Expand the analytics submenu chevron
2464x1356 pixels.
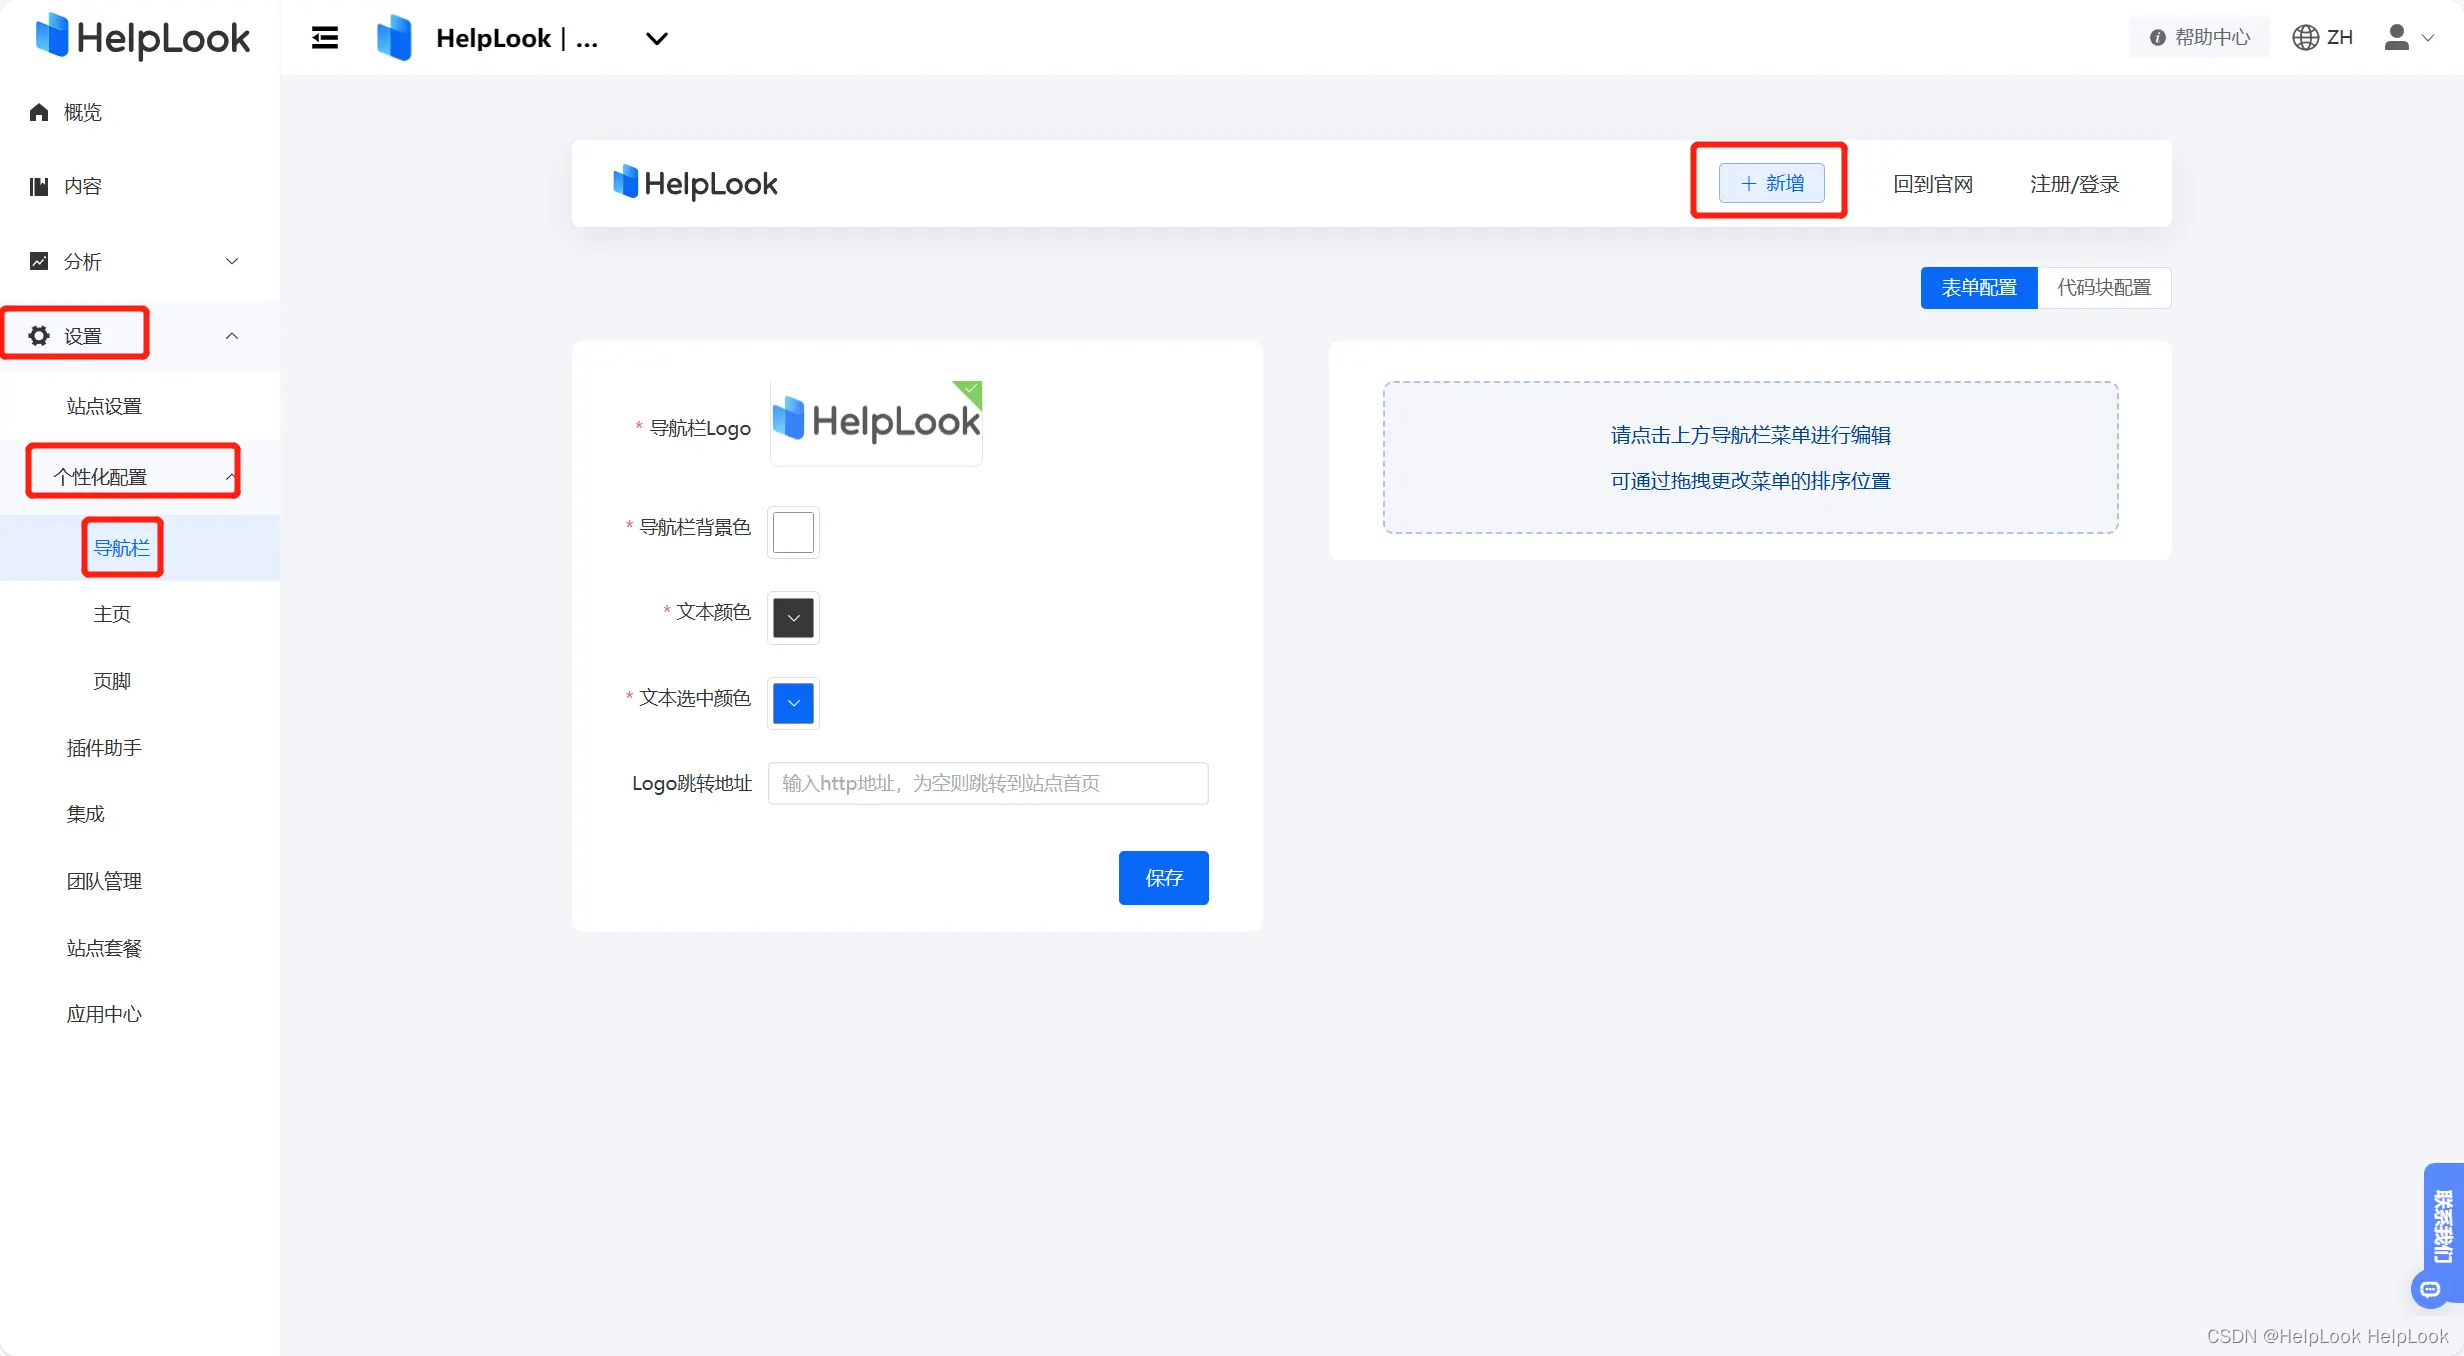click(232, 261)
